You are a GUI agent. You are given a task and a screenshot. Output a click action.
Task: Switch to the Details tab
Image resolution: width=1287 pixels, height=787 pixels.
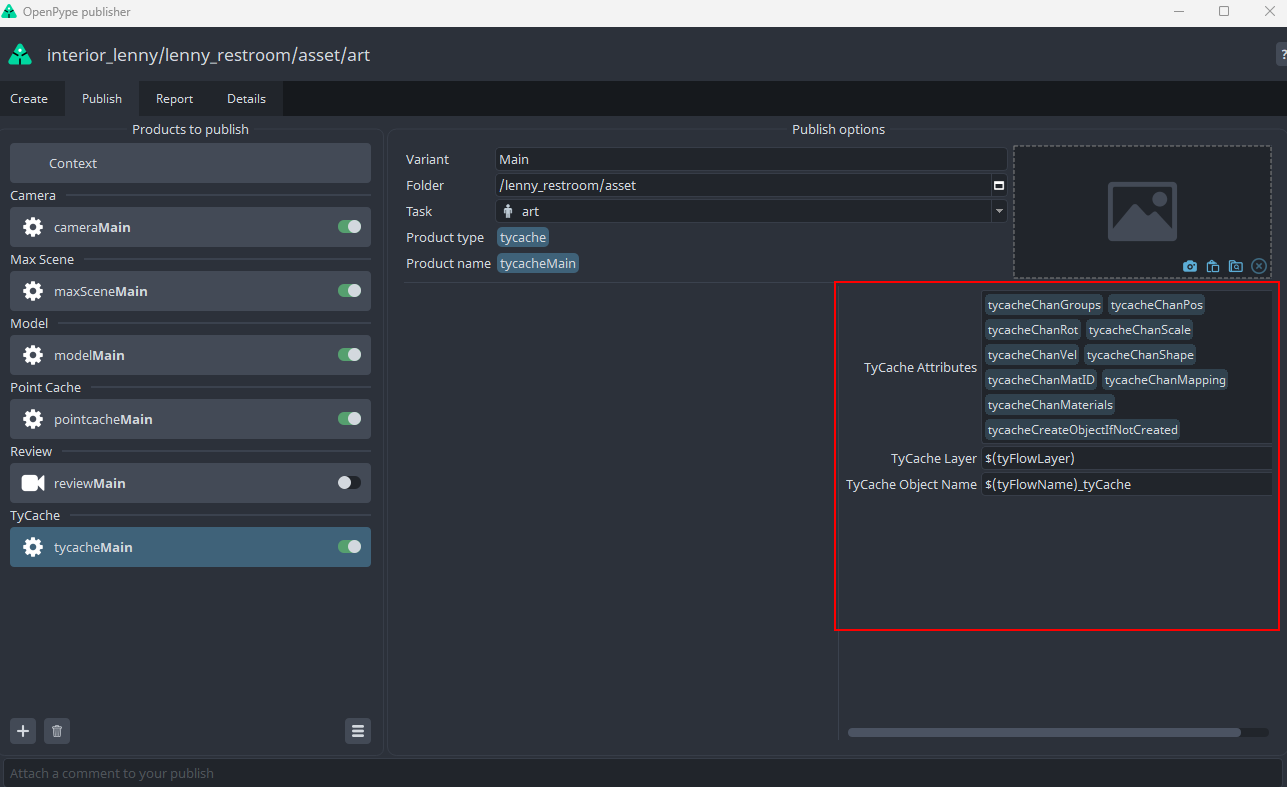(x=246, y=99)
